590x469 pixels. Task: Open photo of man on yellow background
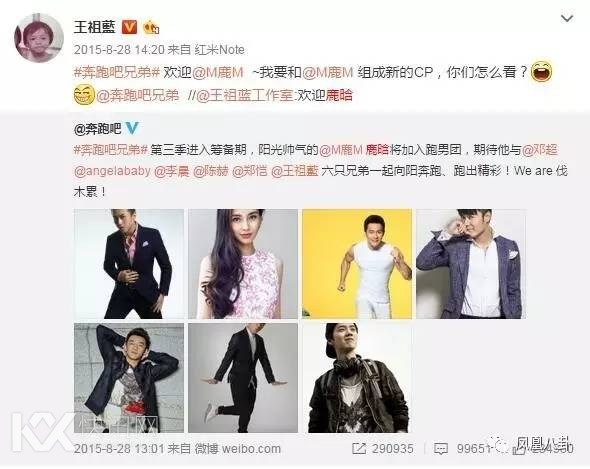(x=357, y=264)
